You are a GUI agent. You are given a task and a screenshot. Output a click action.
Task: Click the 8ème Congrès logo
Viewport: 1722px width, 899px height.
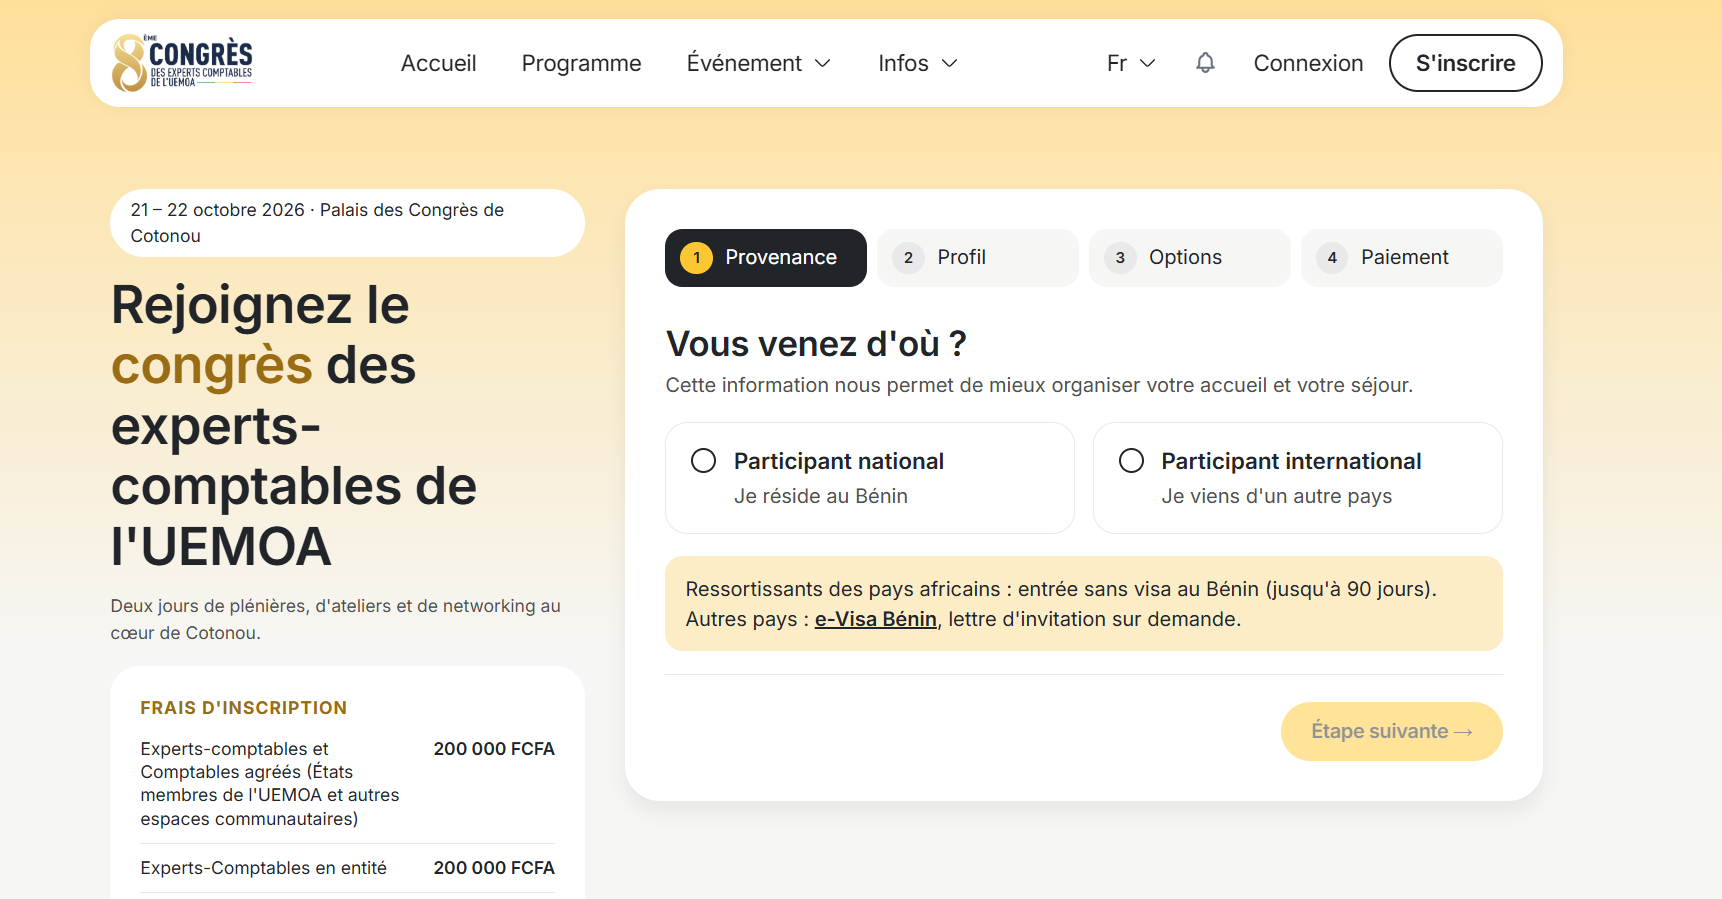[x=182, y=63]
